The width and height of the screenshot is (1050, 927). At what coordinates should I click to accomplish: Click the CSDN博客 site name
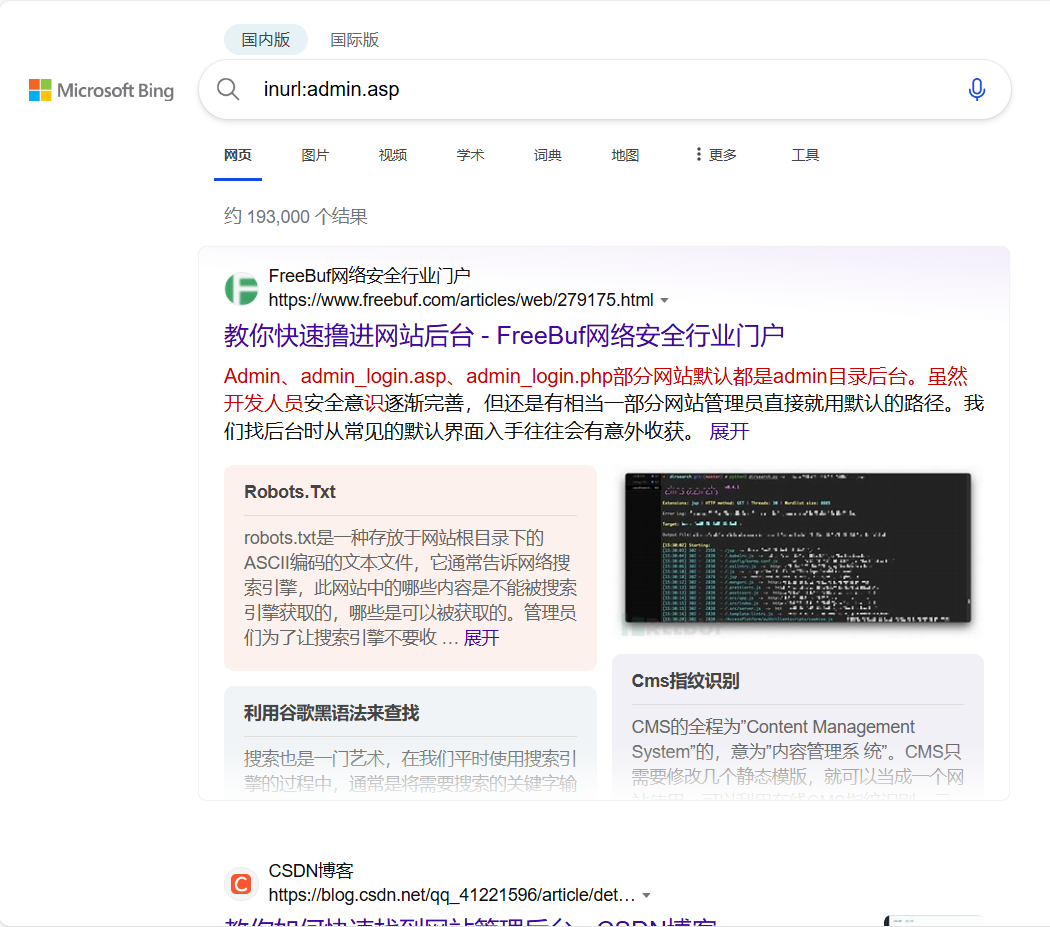pyautogui.click(x=311, y=871)
